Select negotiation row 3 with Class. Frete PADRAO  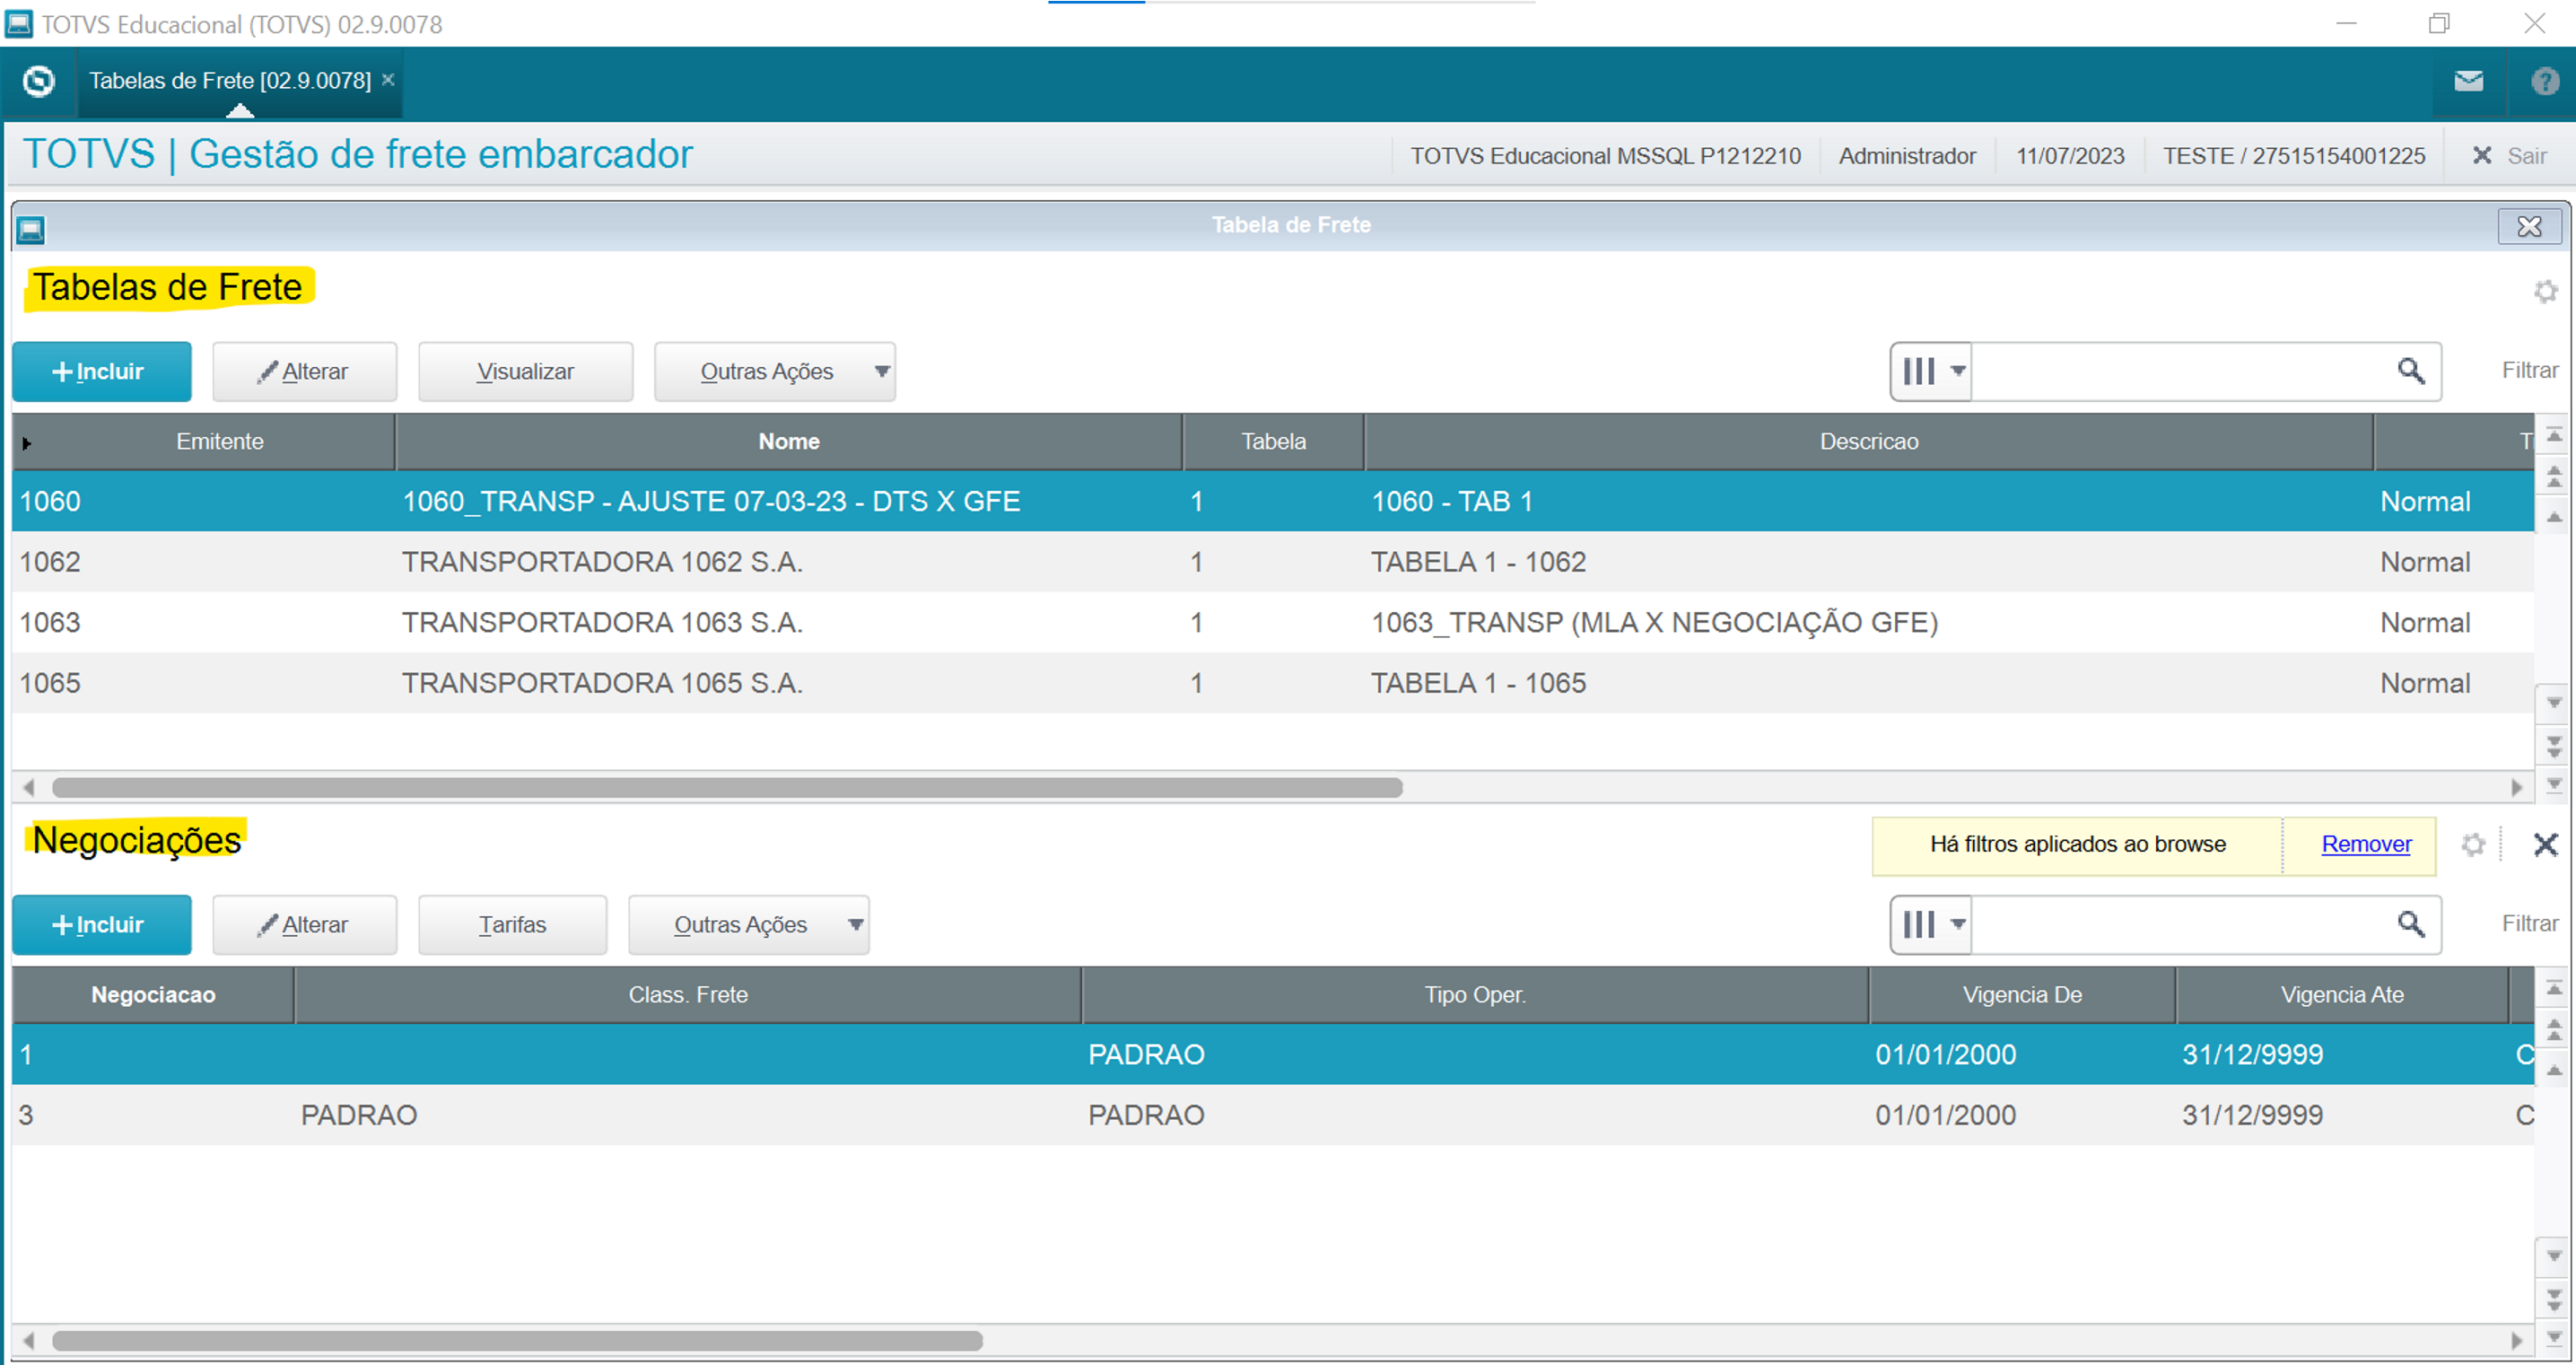[1272, 1116]
